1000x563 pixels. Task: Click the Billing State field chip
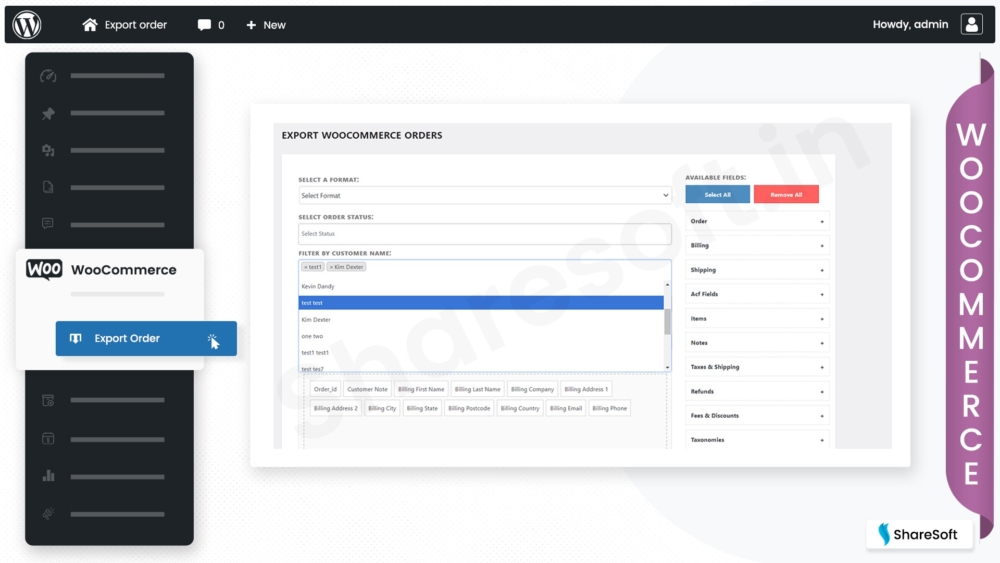422,408
